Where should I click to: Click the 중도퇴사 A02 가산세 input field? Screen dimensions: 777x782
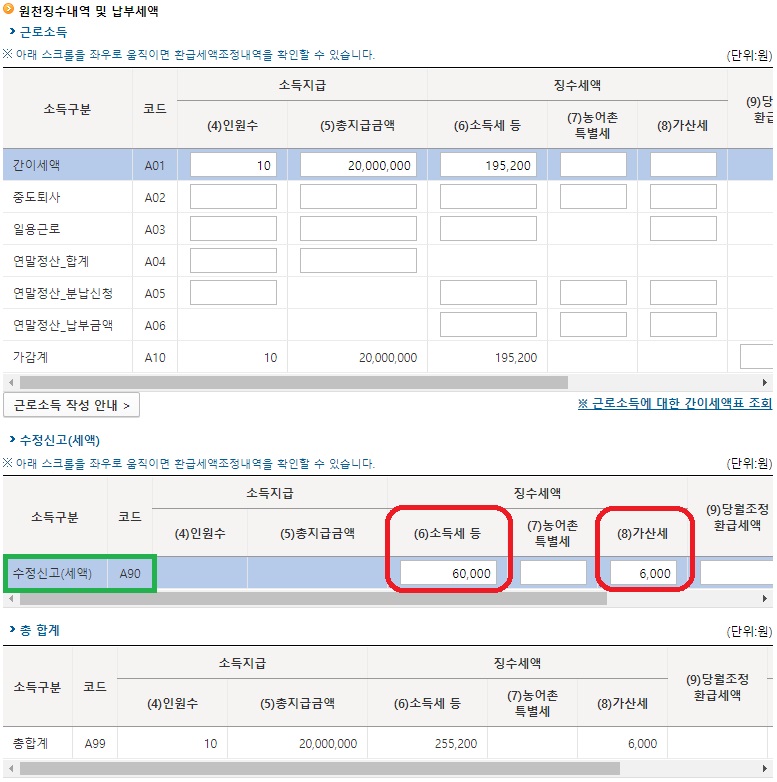pos(683,197)
